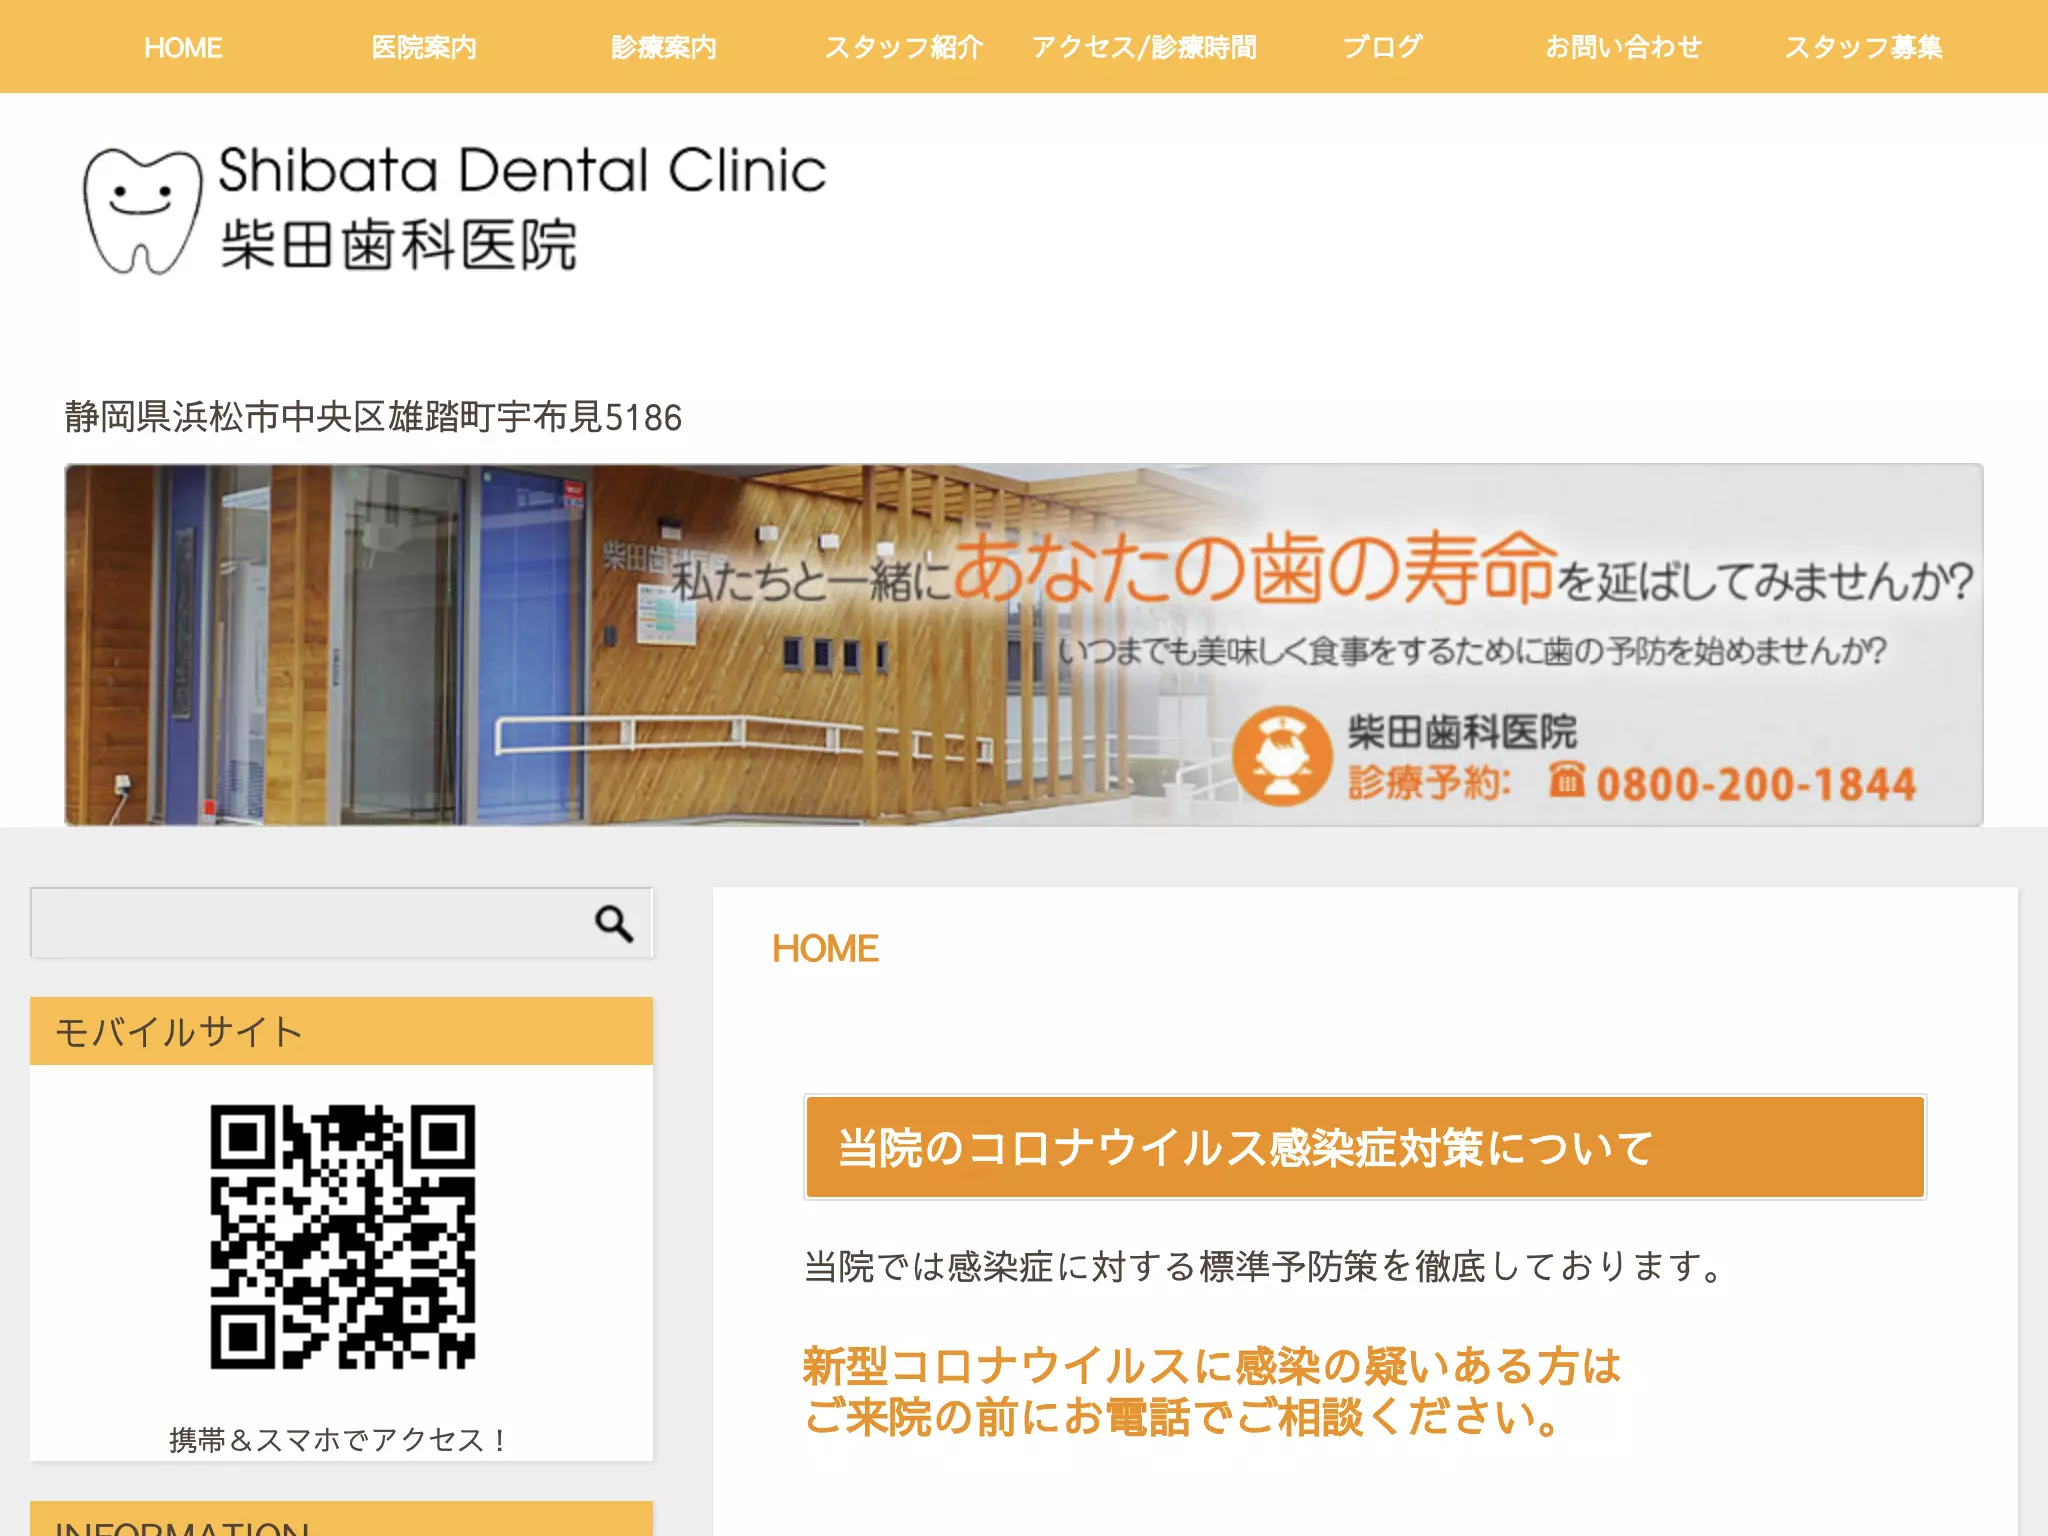Click the address 静岡県浜松市中央区雄踏町宇布見5186
The height and width of the screenshot is (1536, 2048).
tap(373, 417)
